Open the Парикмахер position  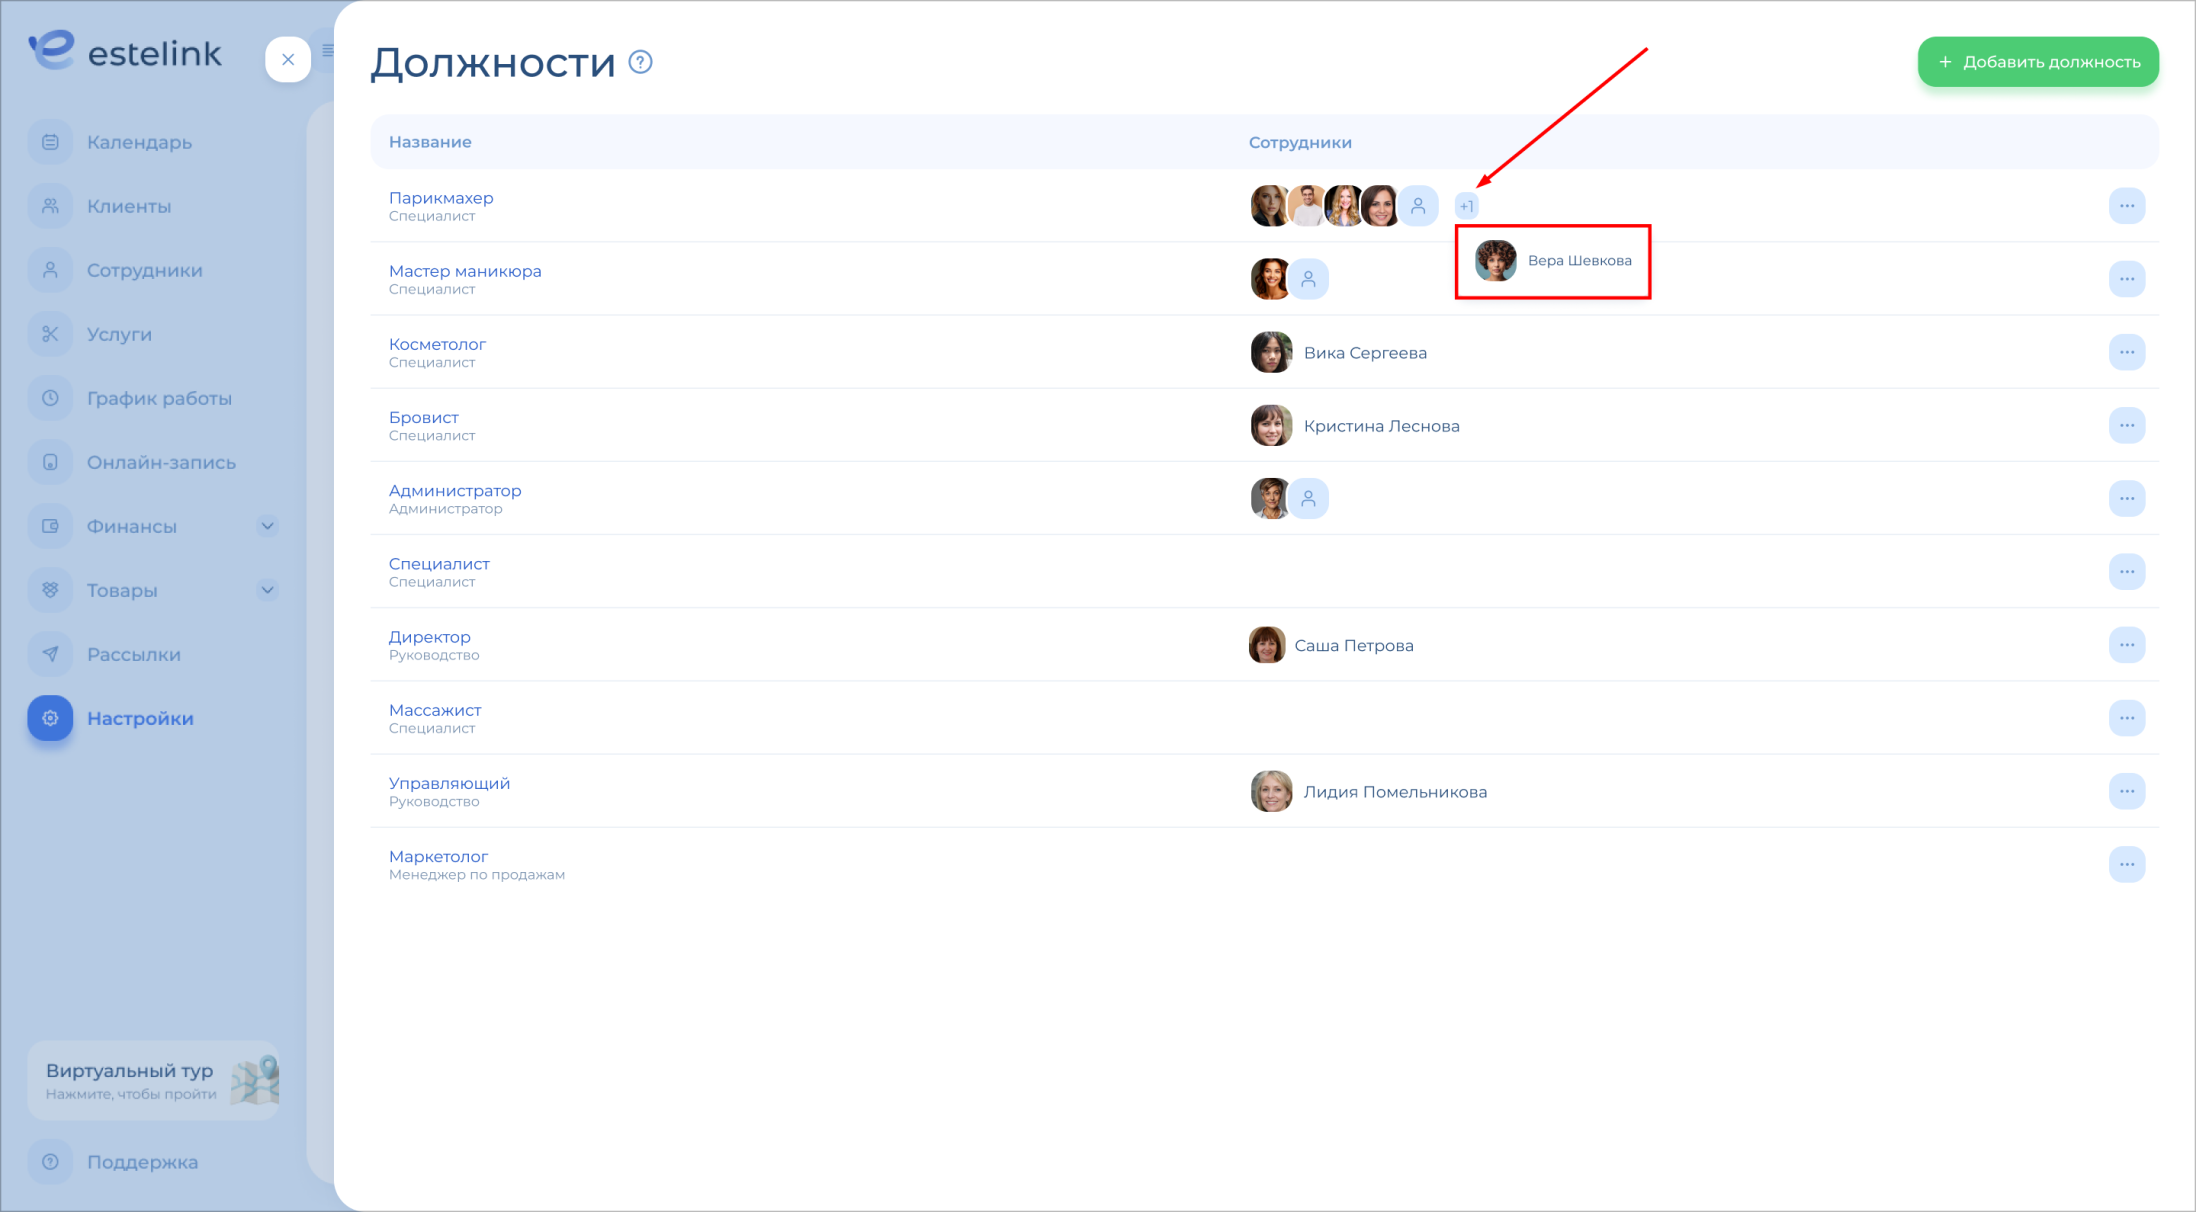[441, 198]
